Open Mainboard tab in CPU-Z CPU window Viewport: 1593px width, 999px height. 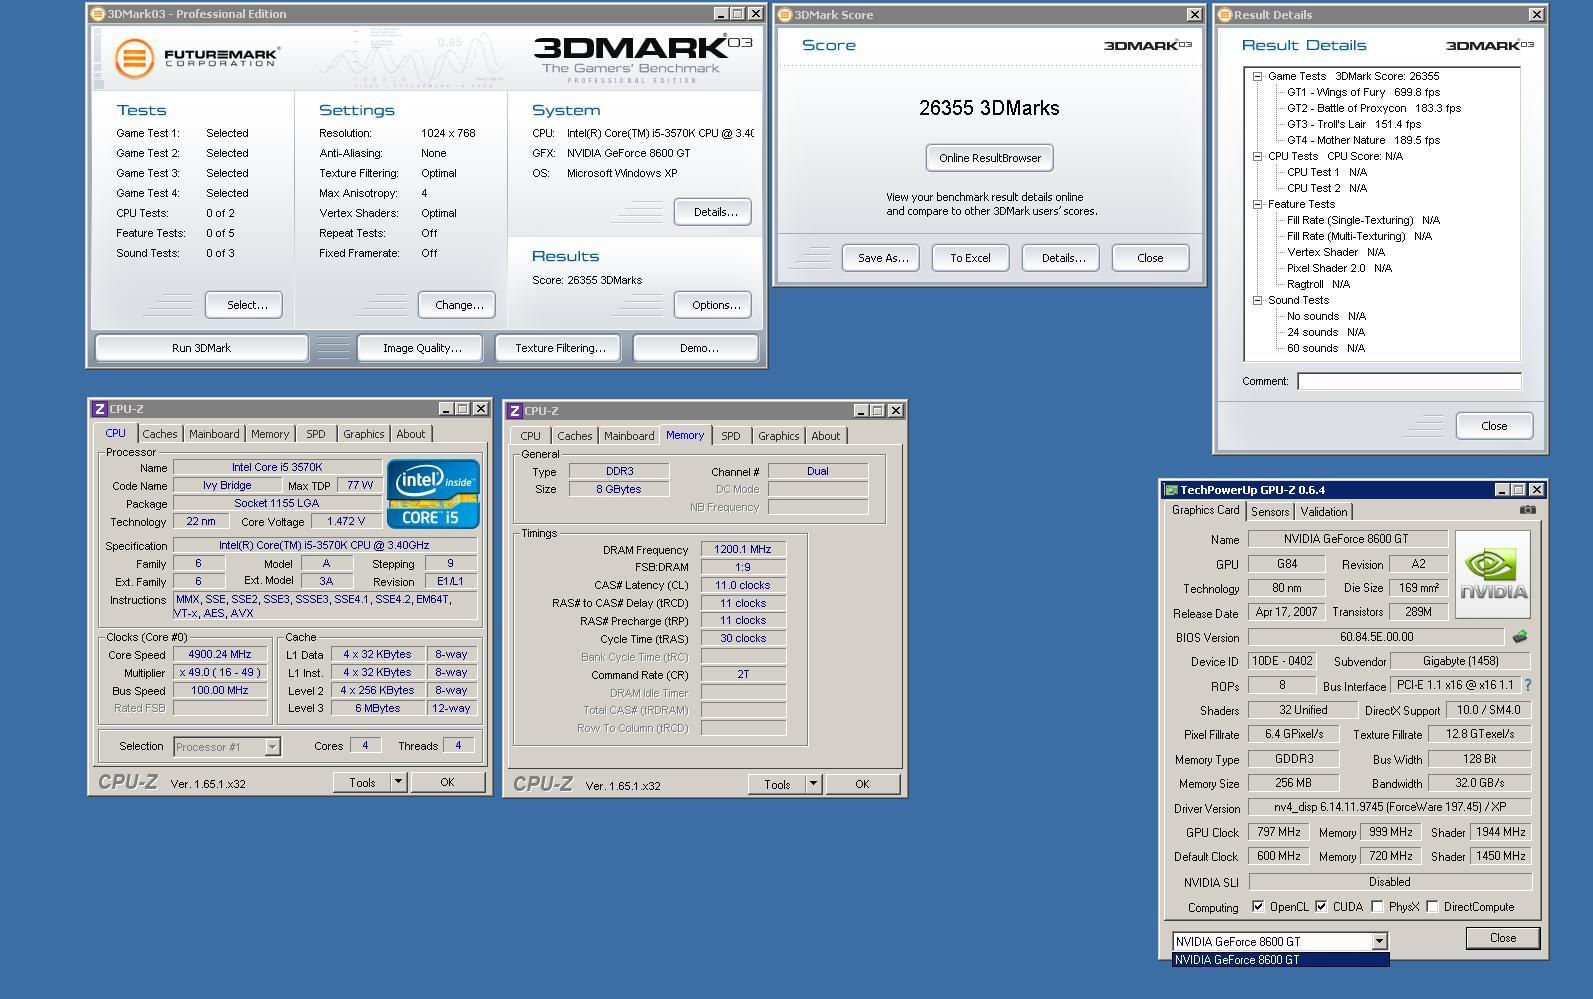214,434
